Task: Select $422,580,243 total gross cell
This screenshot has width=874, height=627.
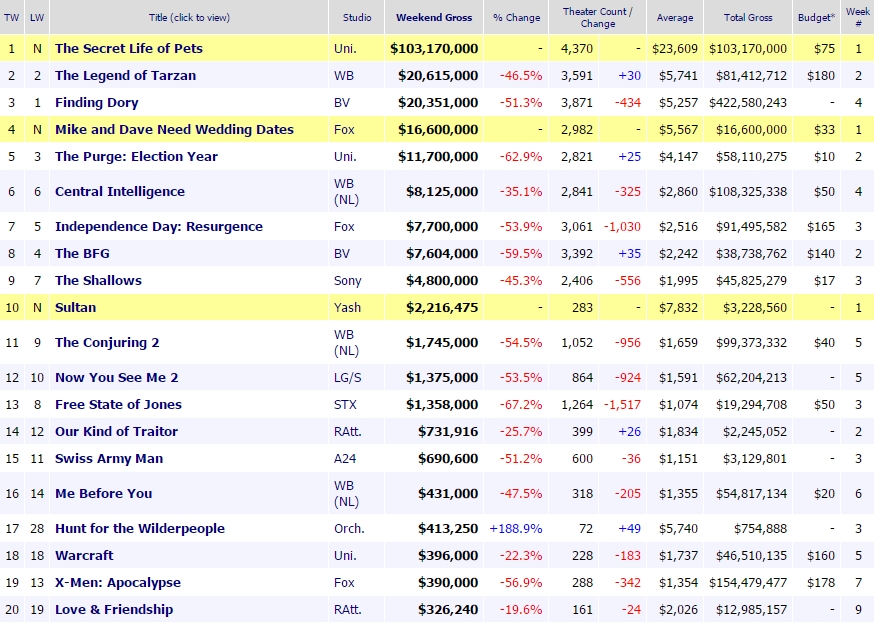Action: [748, 103]
